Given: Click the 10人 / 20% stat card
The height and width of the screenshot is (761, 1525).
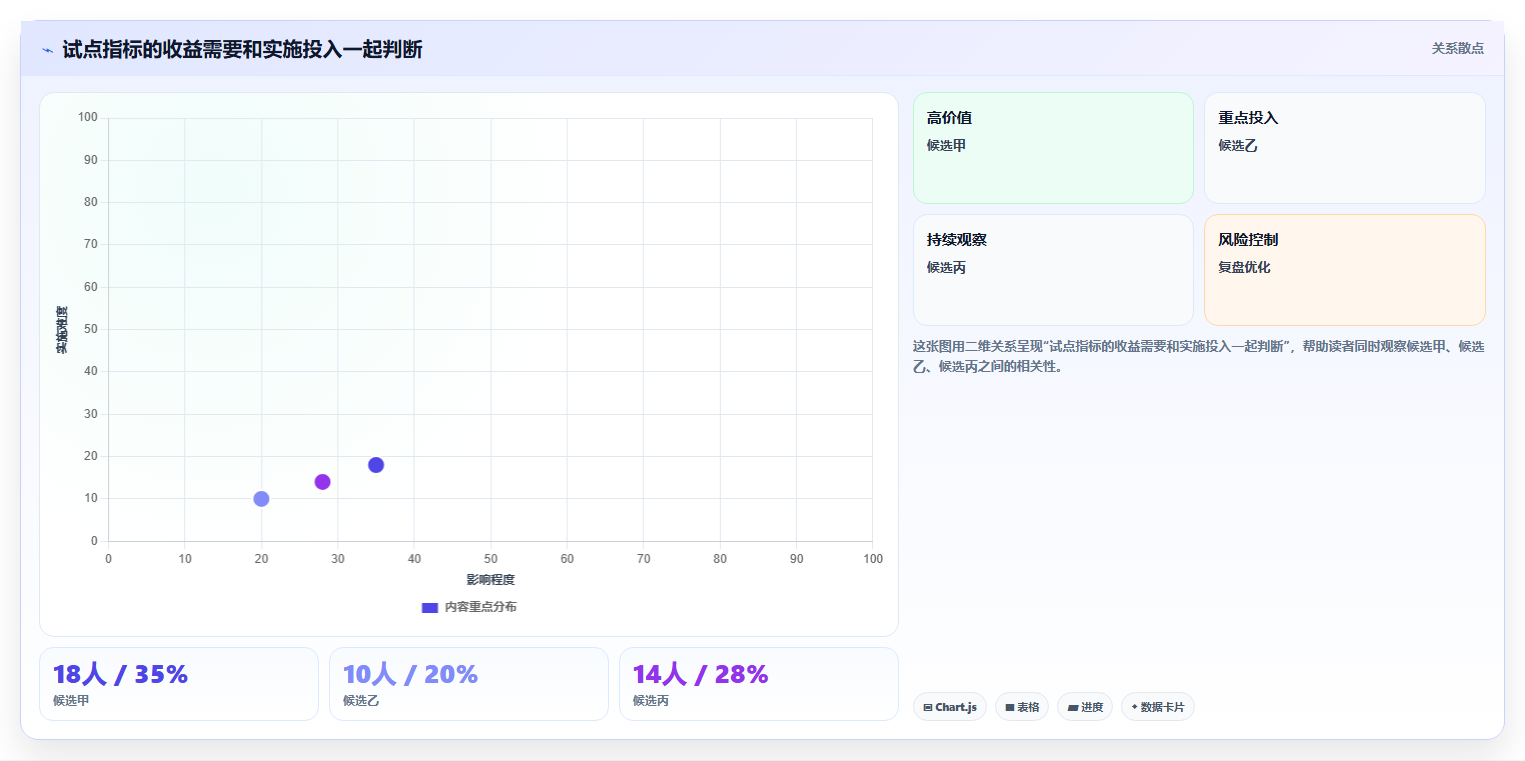Looking at the screenshot, I should coord(469,684).
